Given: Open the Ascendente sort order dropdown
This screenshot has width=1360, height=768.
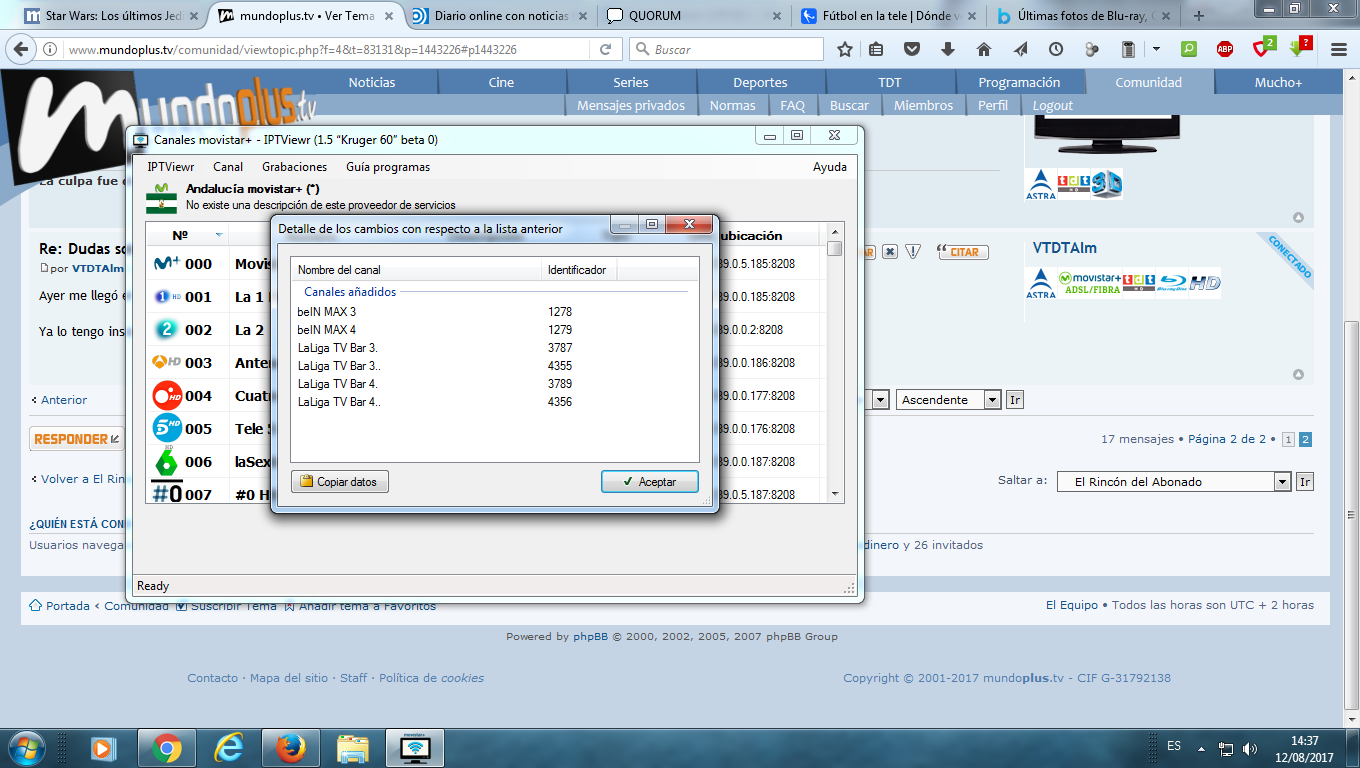Looking at the screenshot, I should click(x=948, y=400).
